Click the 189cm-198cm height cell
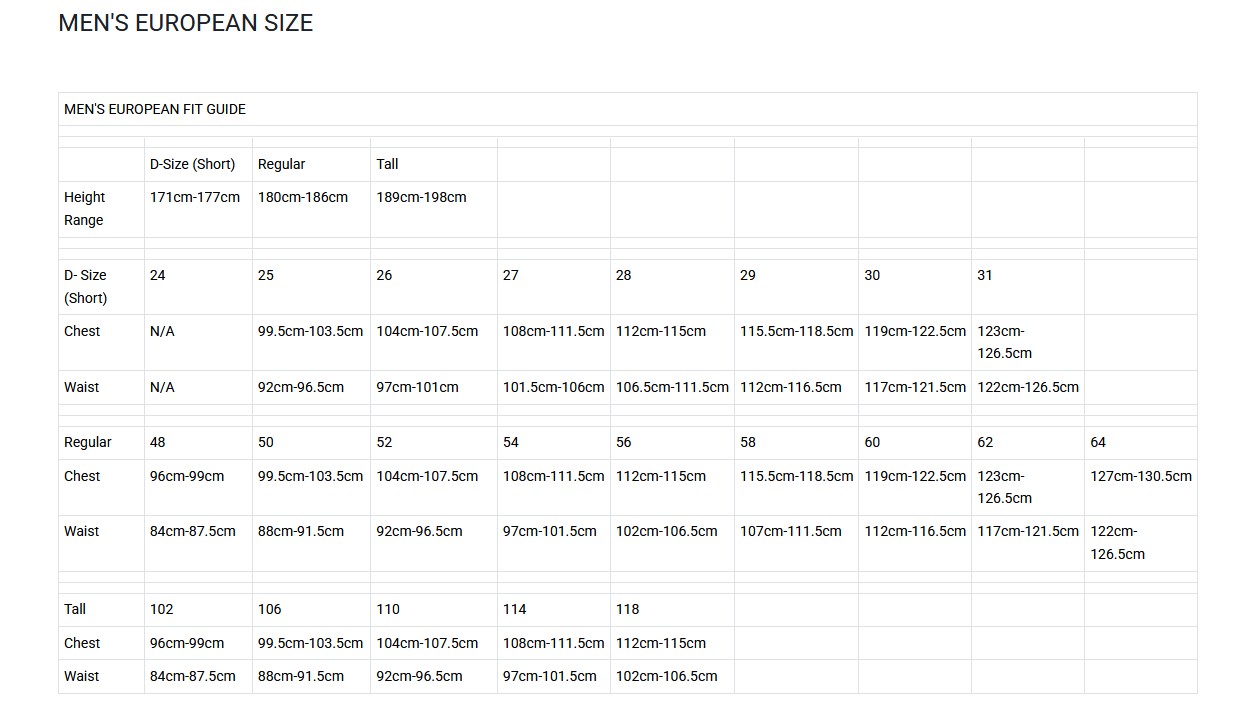 [x=421, y=197]
